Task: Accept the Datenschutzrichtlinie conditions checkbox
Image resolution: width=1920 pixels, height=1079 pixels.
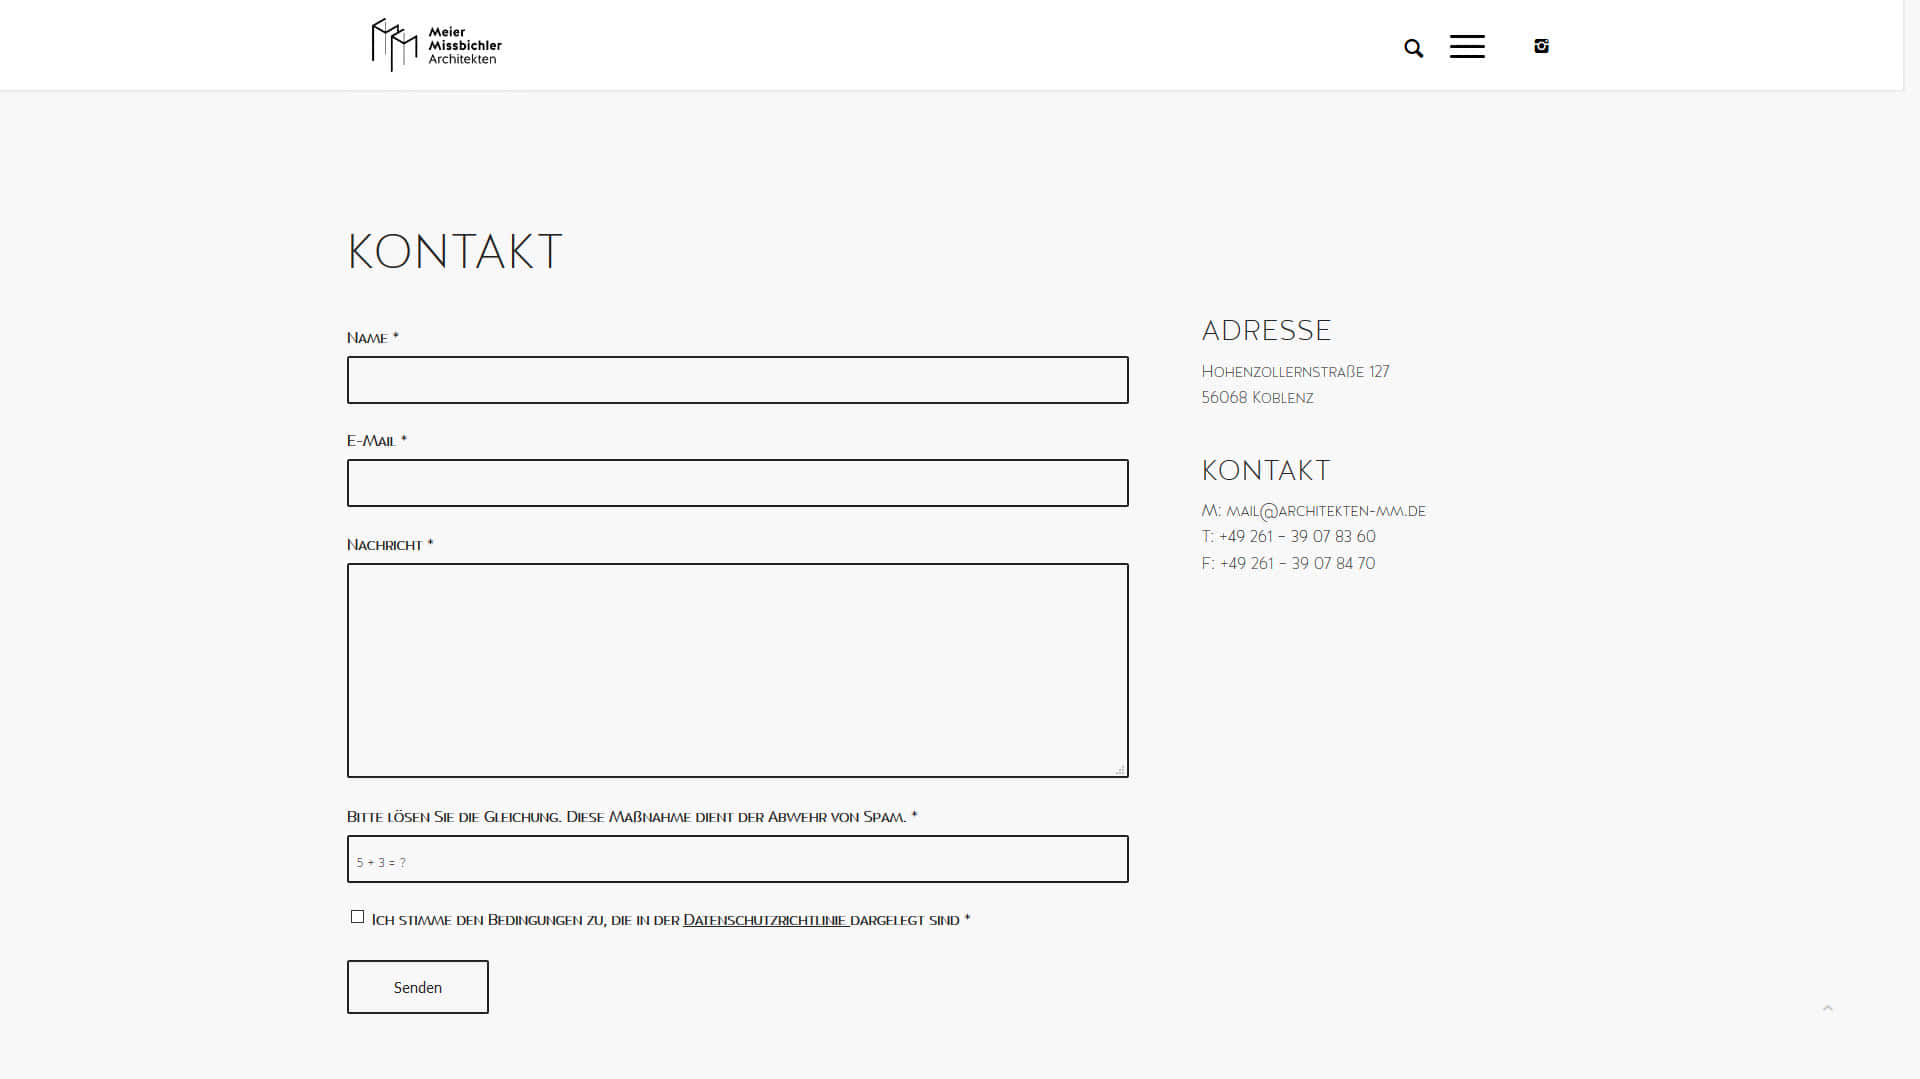Action: pos(357,917)
